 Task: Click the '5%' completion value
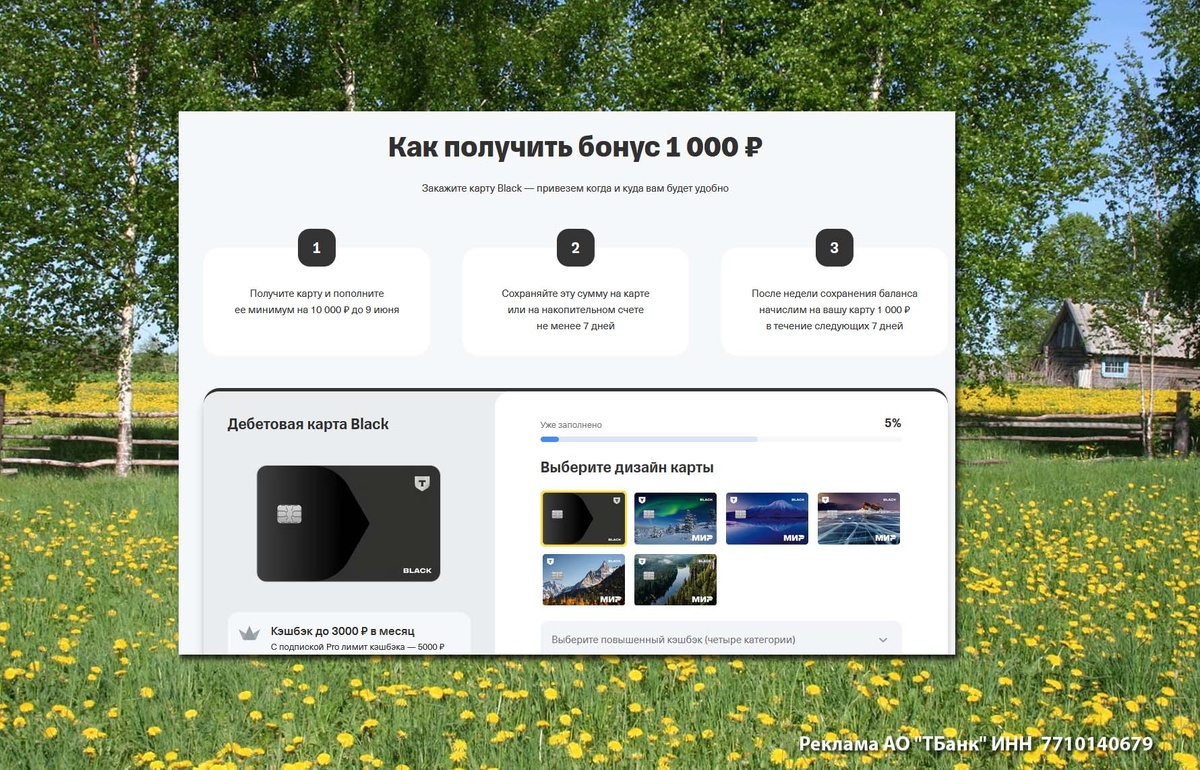pyautogui.click(x=892, y=423)
